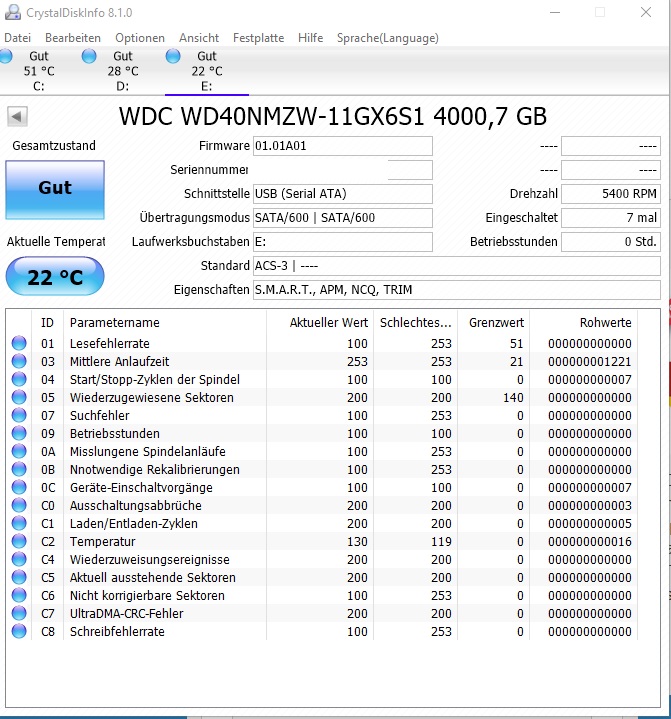Click the Eigenschaften field S.M.A.R.T., APM, NCQ, TRIM
Viewport: 671px width, 719px height.
[x=457, y=290]
